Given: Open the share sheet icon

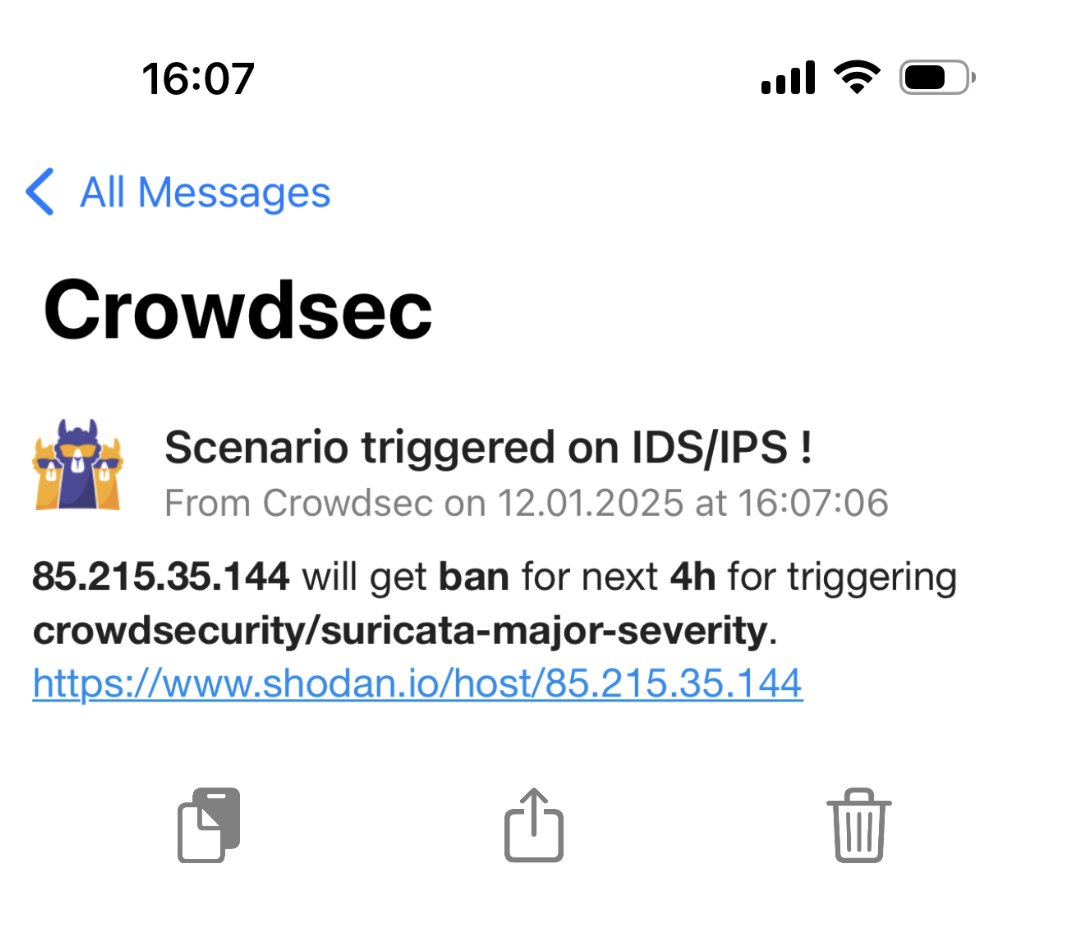Looking at the screenshot, I should (534, 823).
